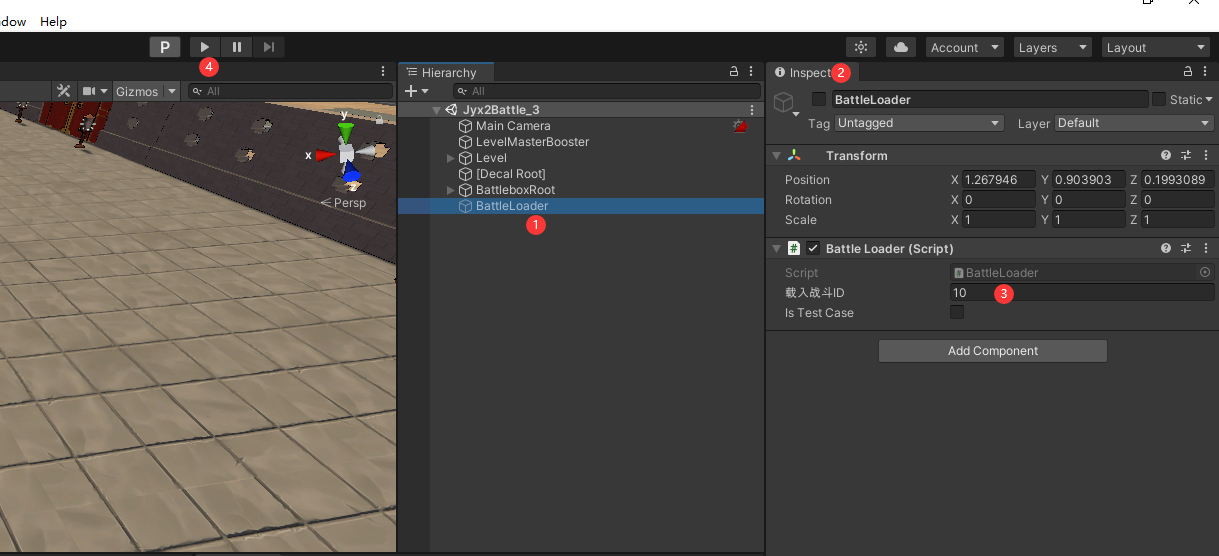Open Battle Loader script three-dot menu

[1206, 248]
